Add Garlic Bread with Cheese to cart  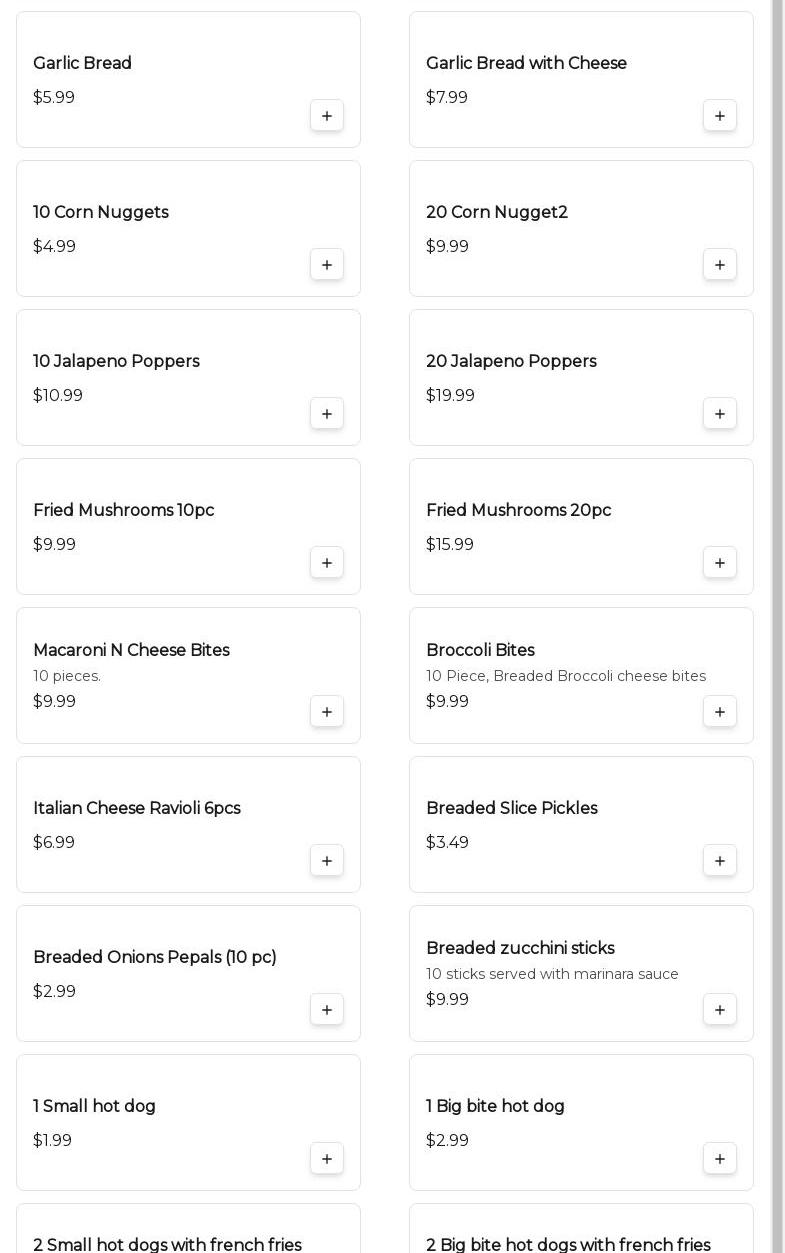(x=720, y=116)
